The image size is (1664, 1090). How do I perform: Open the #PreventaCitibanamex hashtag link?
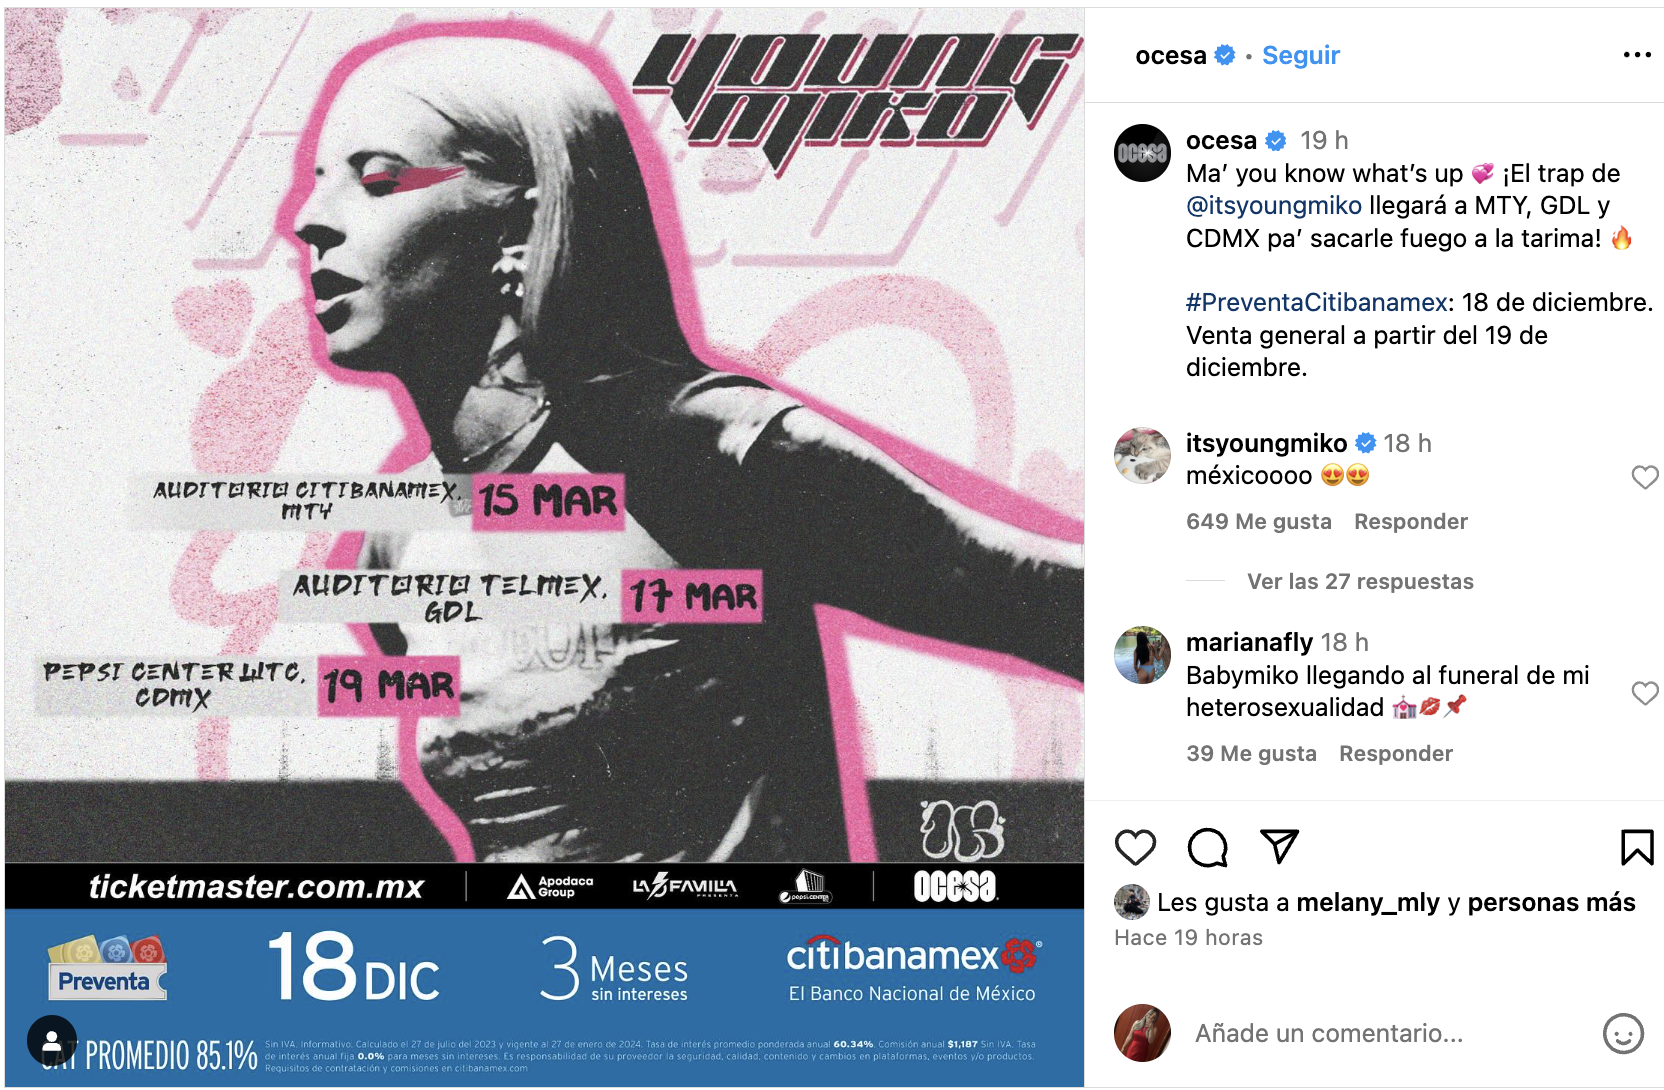pos(1316,302)
